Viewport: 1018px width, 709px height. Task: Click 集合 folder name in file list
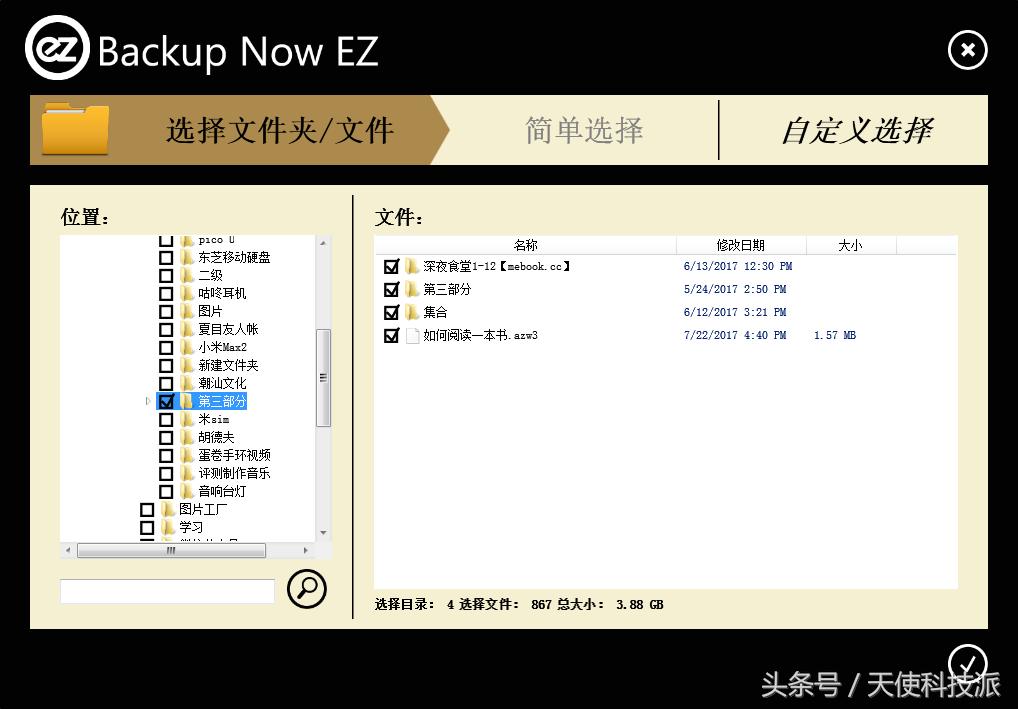coord(435,312)
